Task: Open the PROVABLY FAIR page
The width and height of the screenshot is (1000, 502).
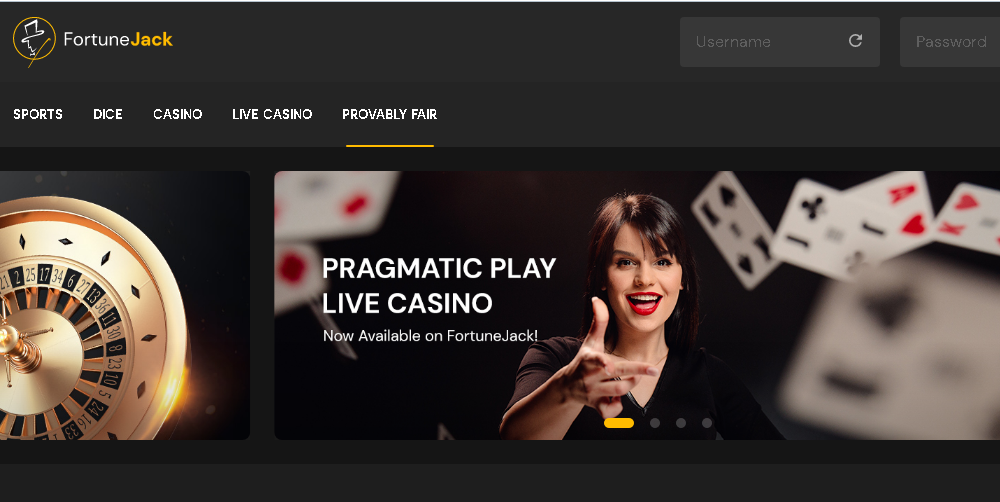Action: (390, 114)
